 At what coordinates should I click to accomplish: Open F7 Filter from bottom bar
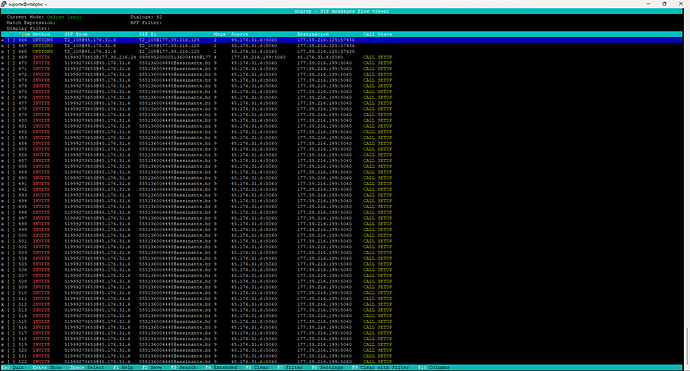pyautogui.click(x=290, y=367)
